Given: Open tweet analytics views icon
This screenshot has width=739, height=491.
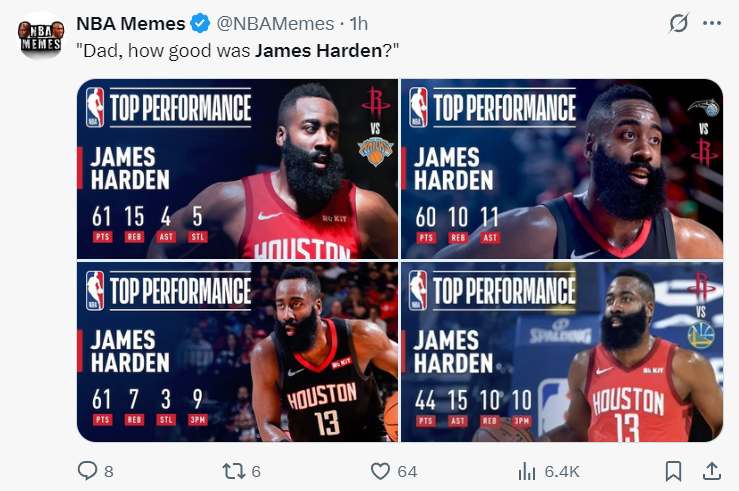Looking at the screenshot, I should [526, 470].
